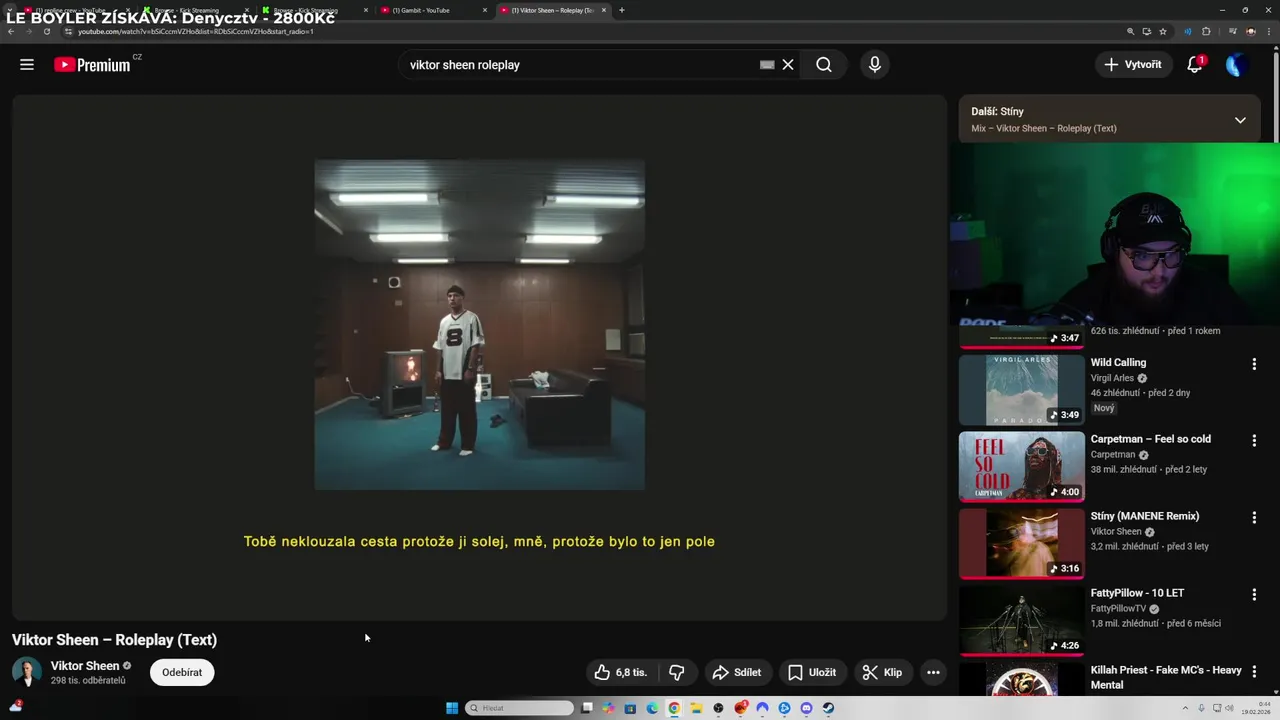Reload the page in browser toolbar
The image size is (1280, 720).
46,31
